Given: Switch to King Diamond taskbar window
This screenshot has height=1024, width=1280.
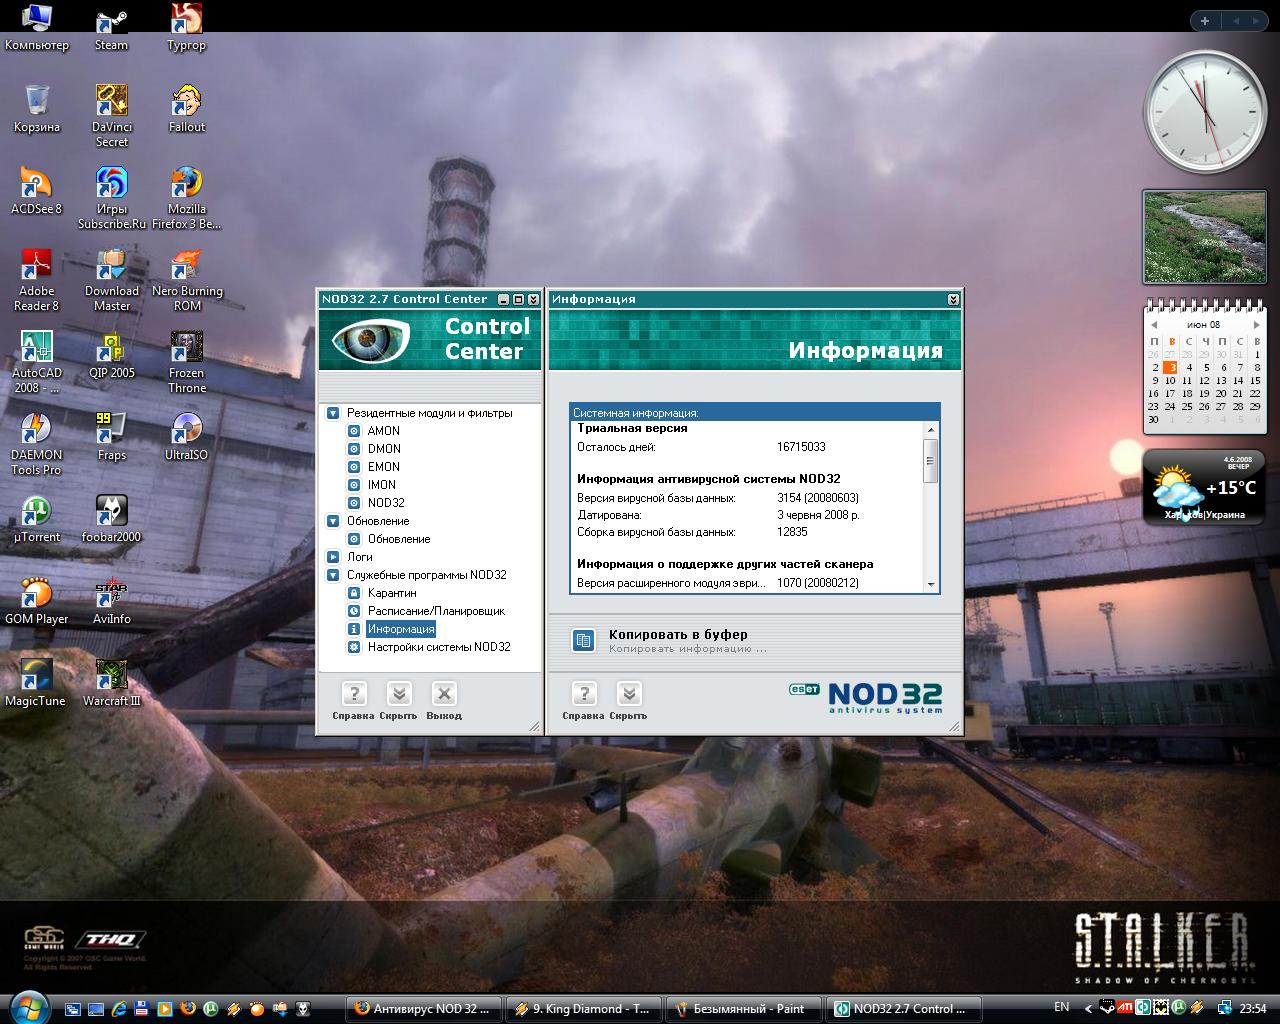Looking at the screenshot, I should 583,1009.
